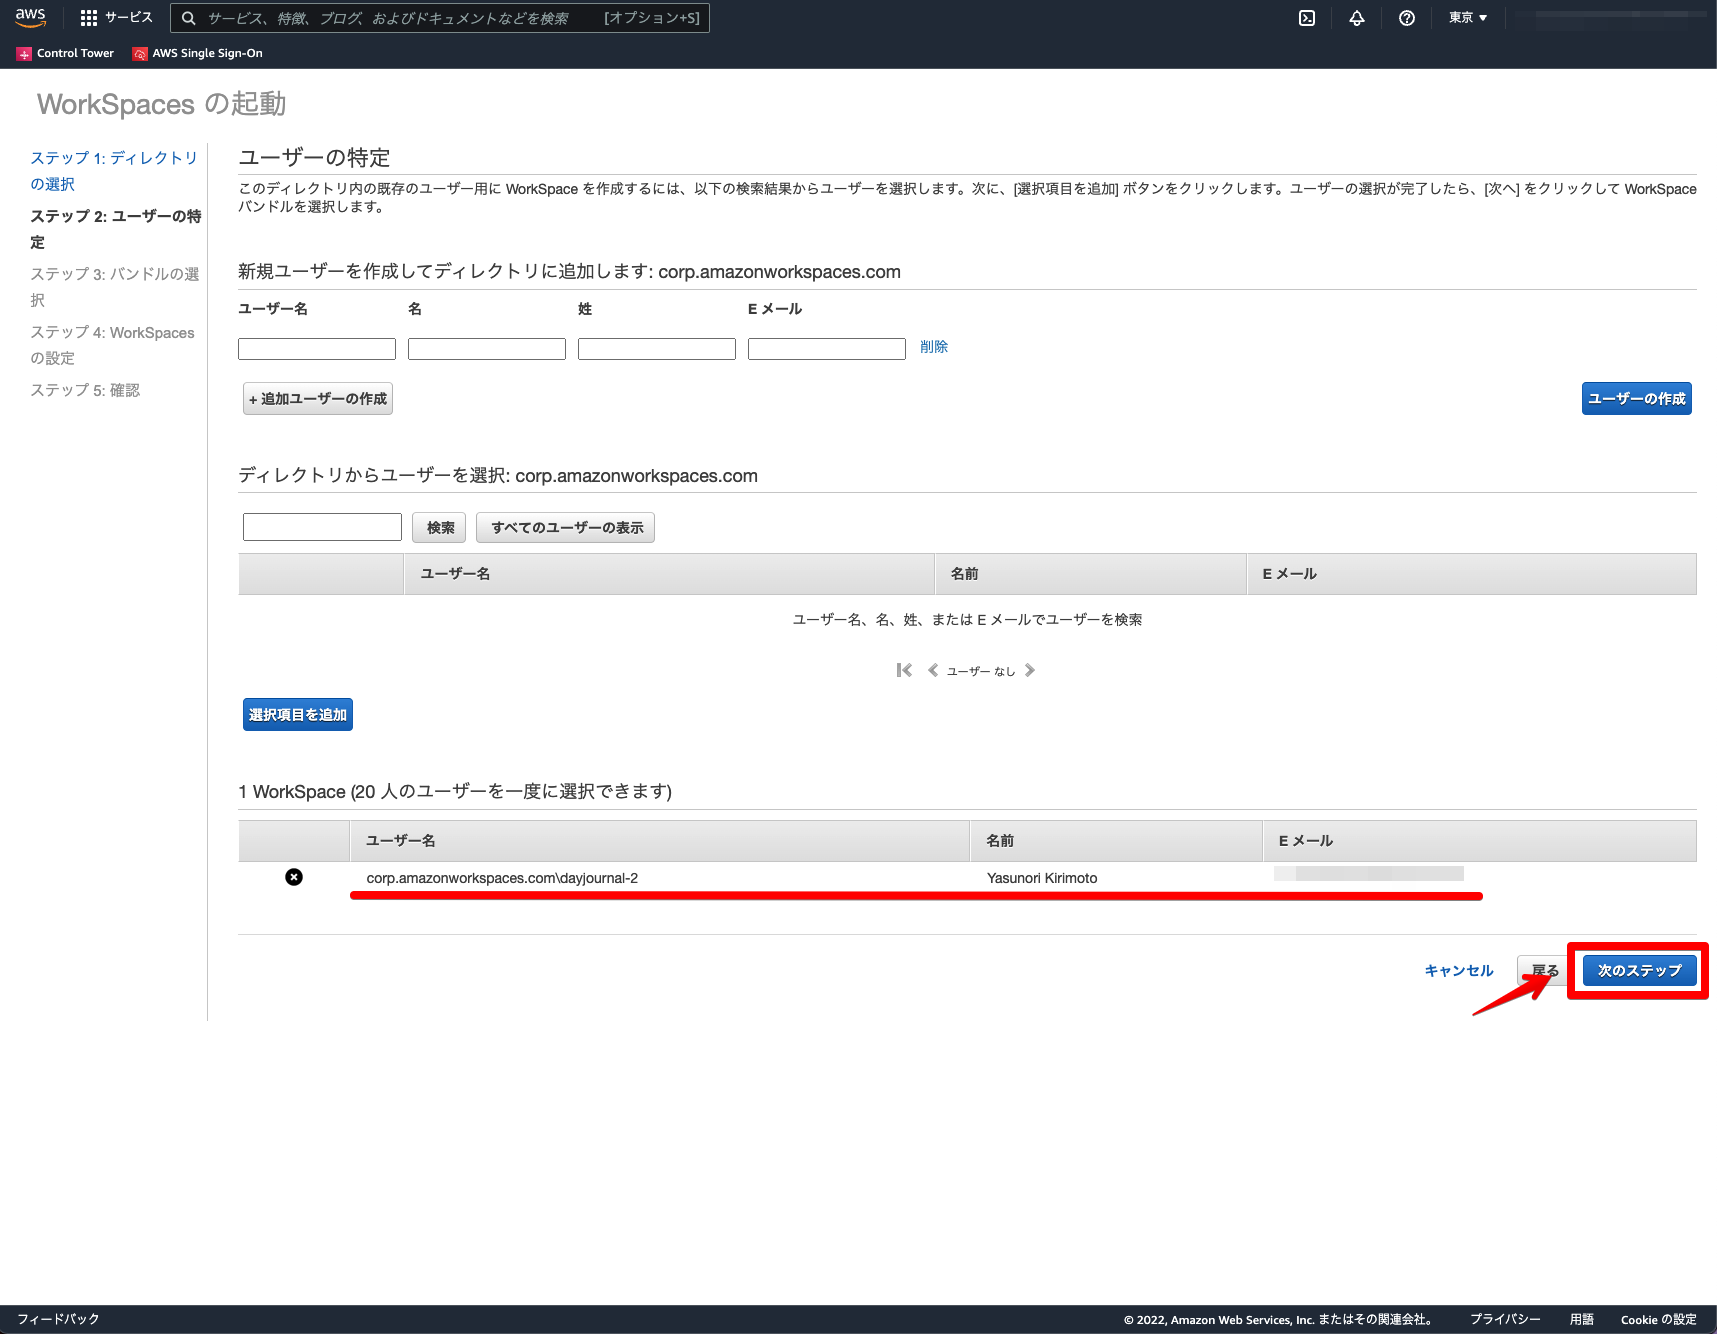The image size is (1717, 1334).
Task: Click the 戻る button
Action: (1544, 971)
